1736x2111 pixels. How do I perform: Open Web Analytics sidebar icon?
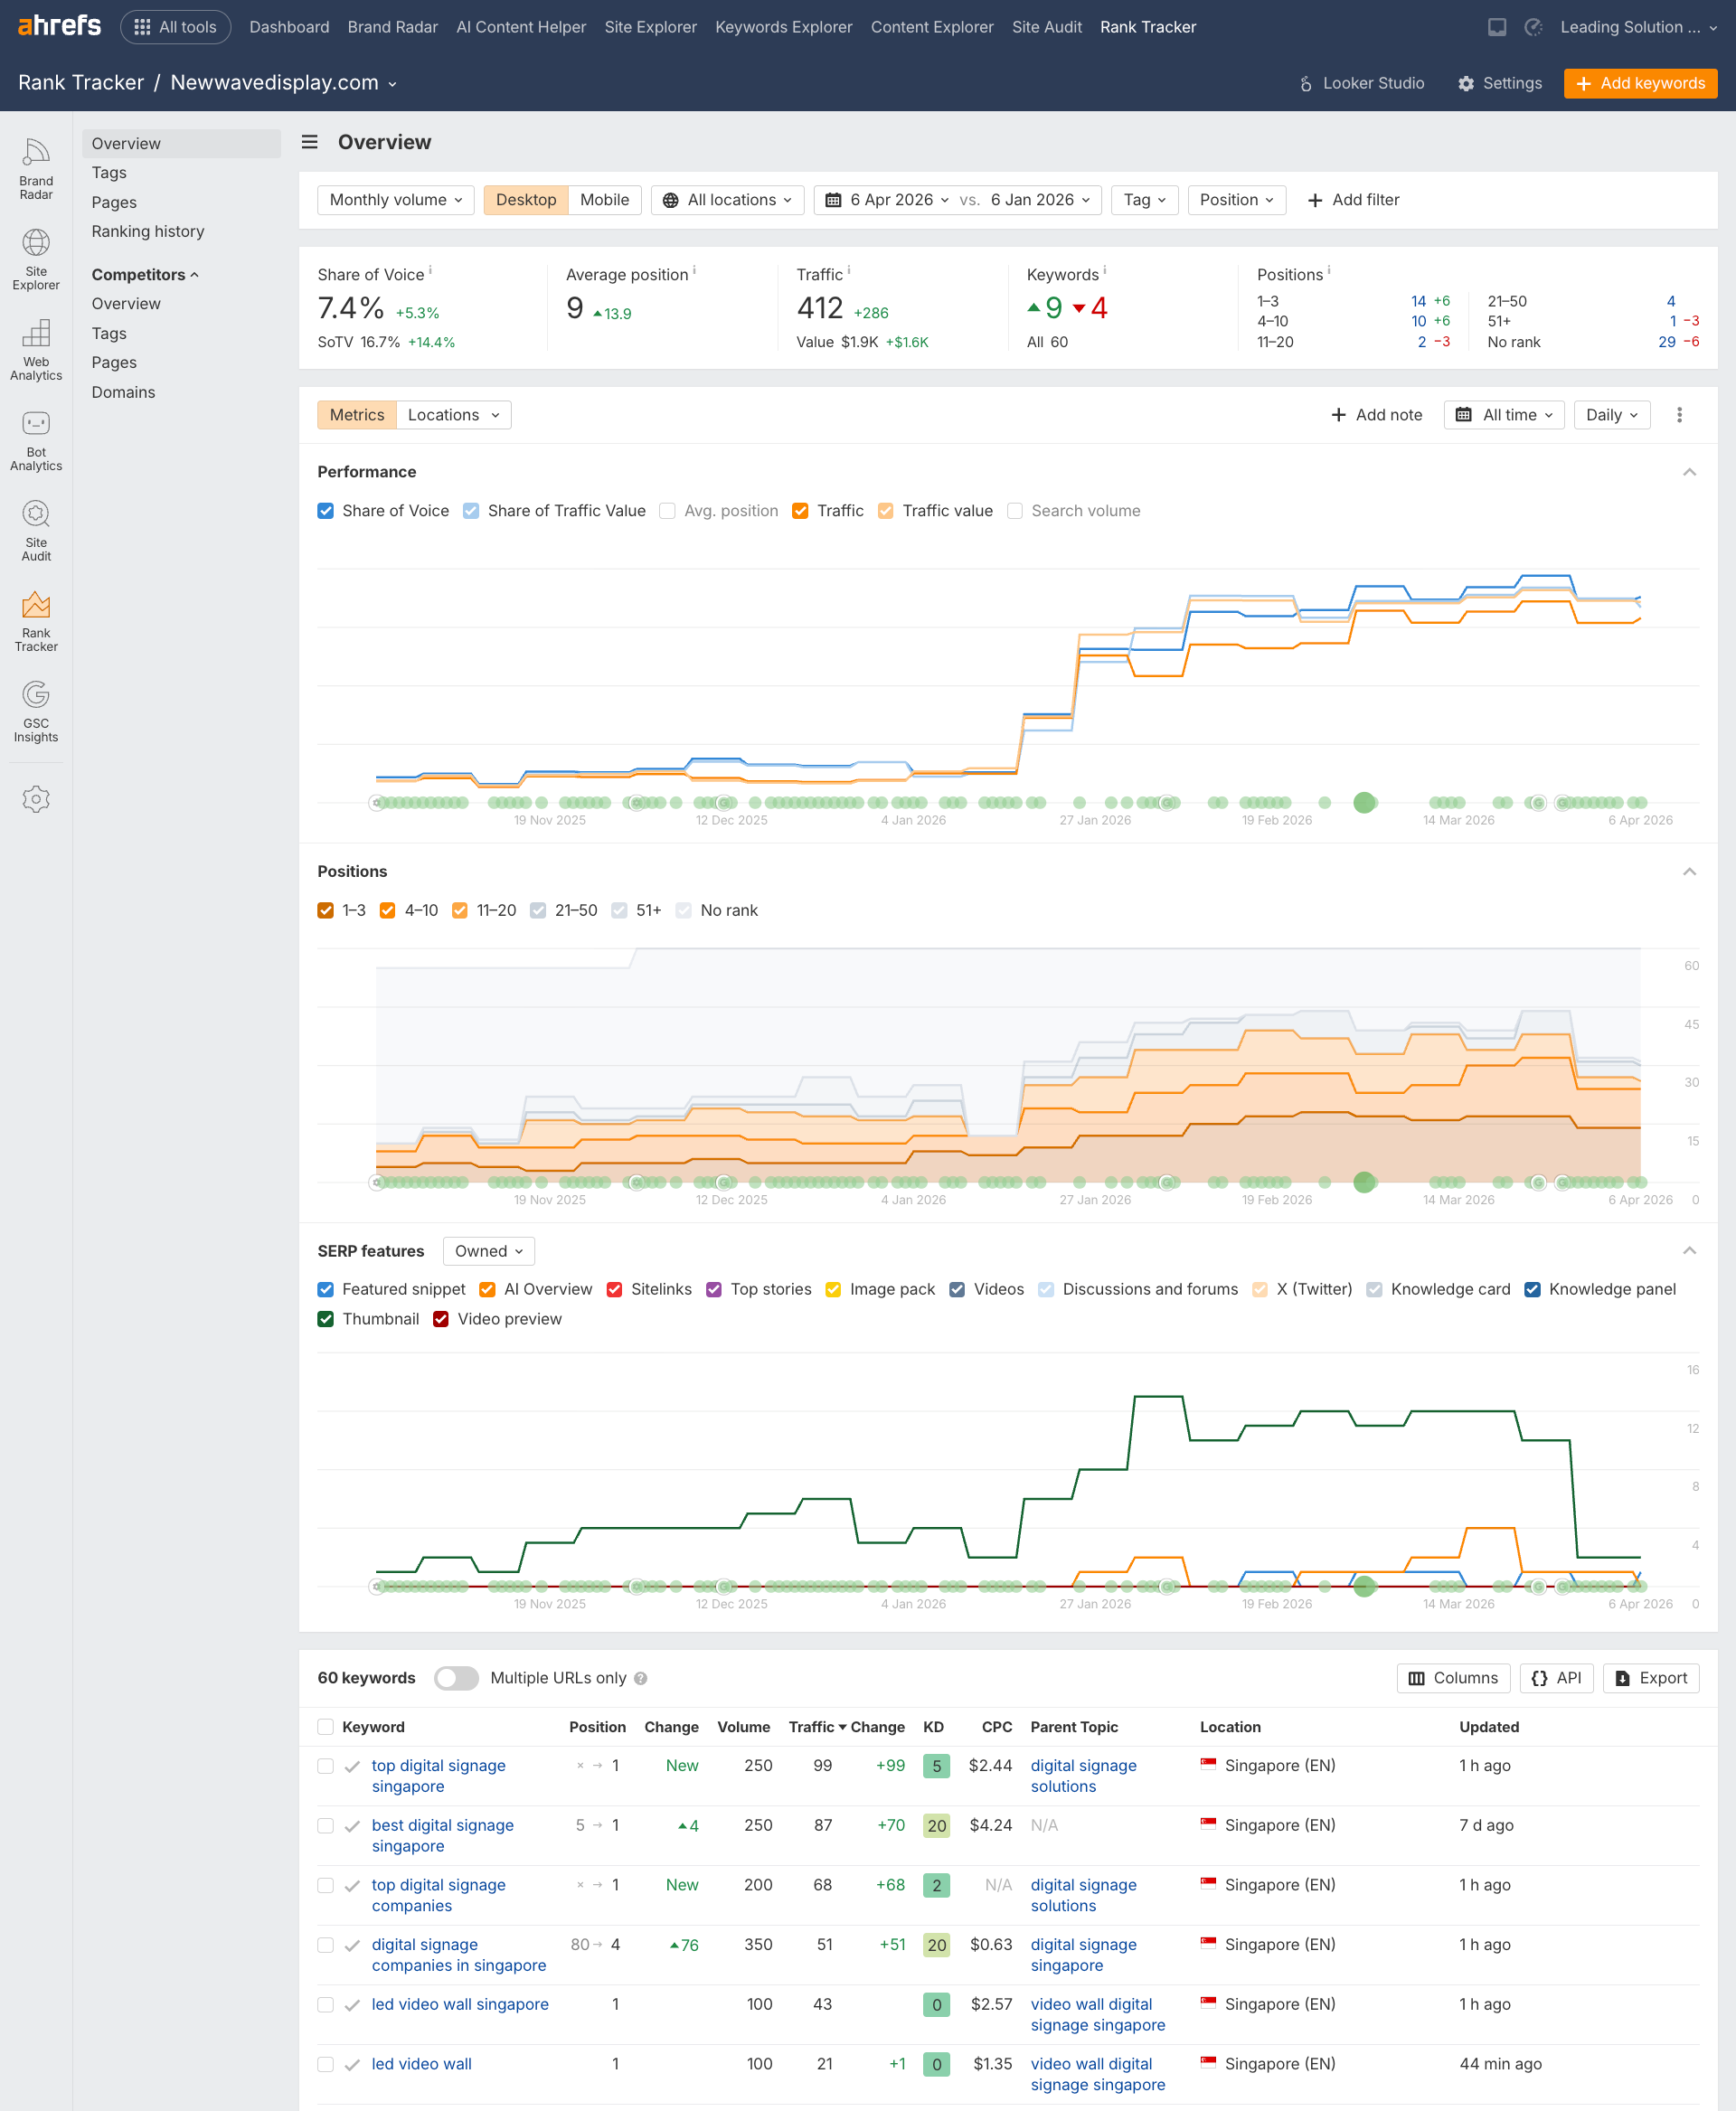(36, 349)
